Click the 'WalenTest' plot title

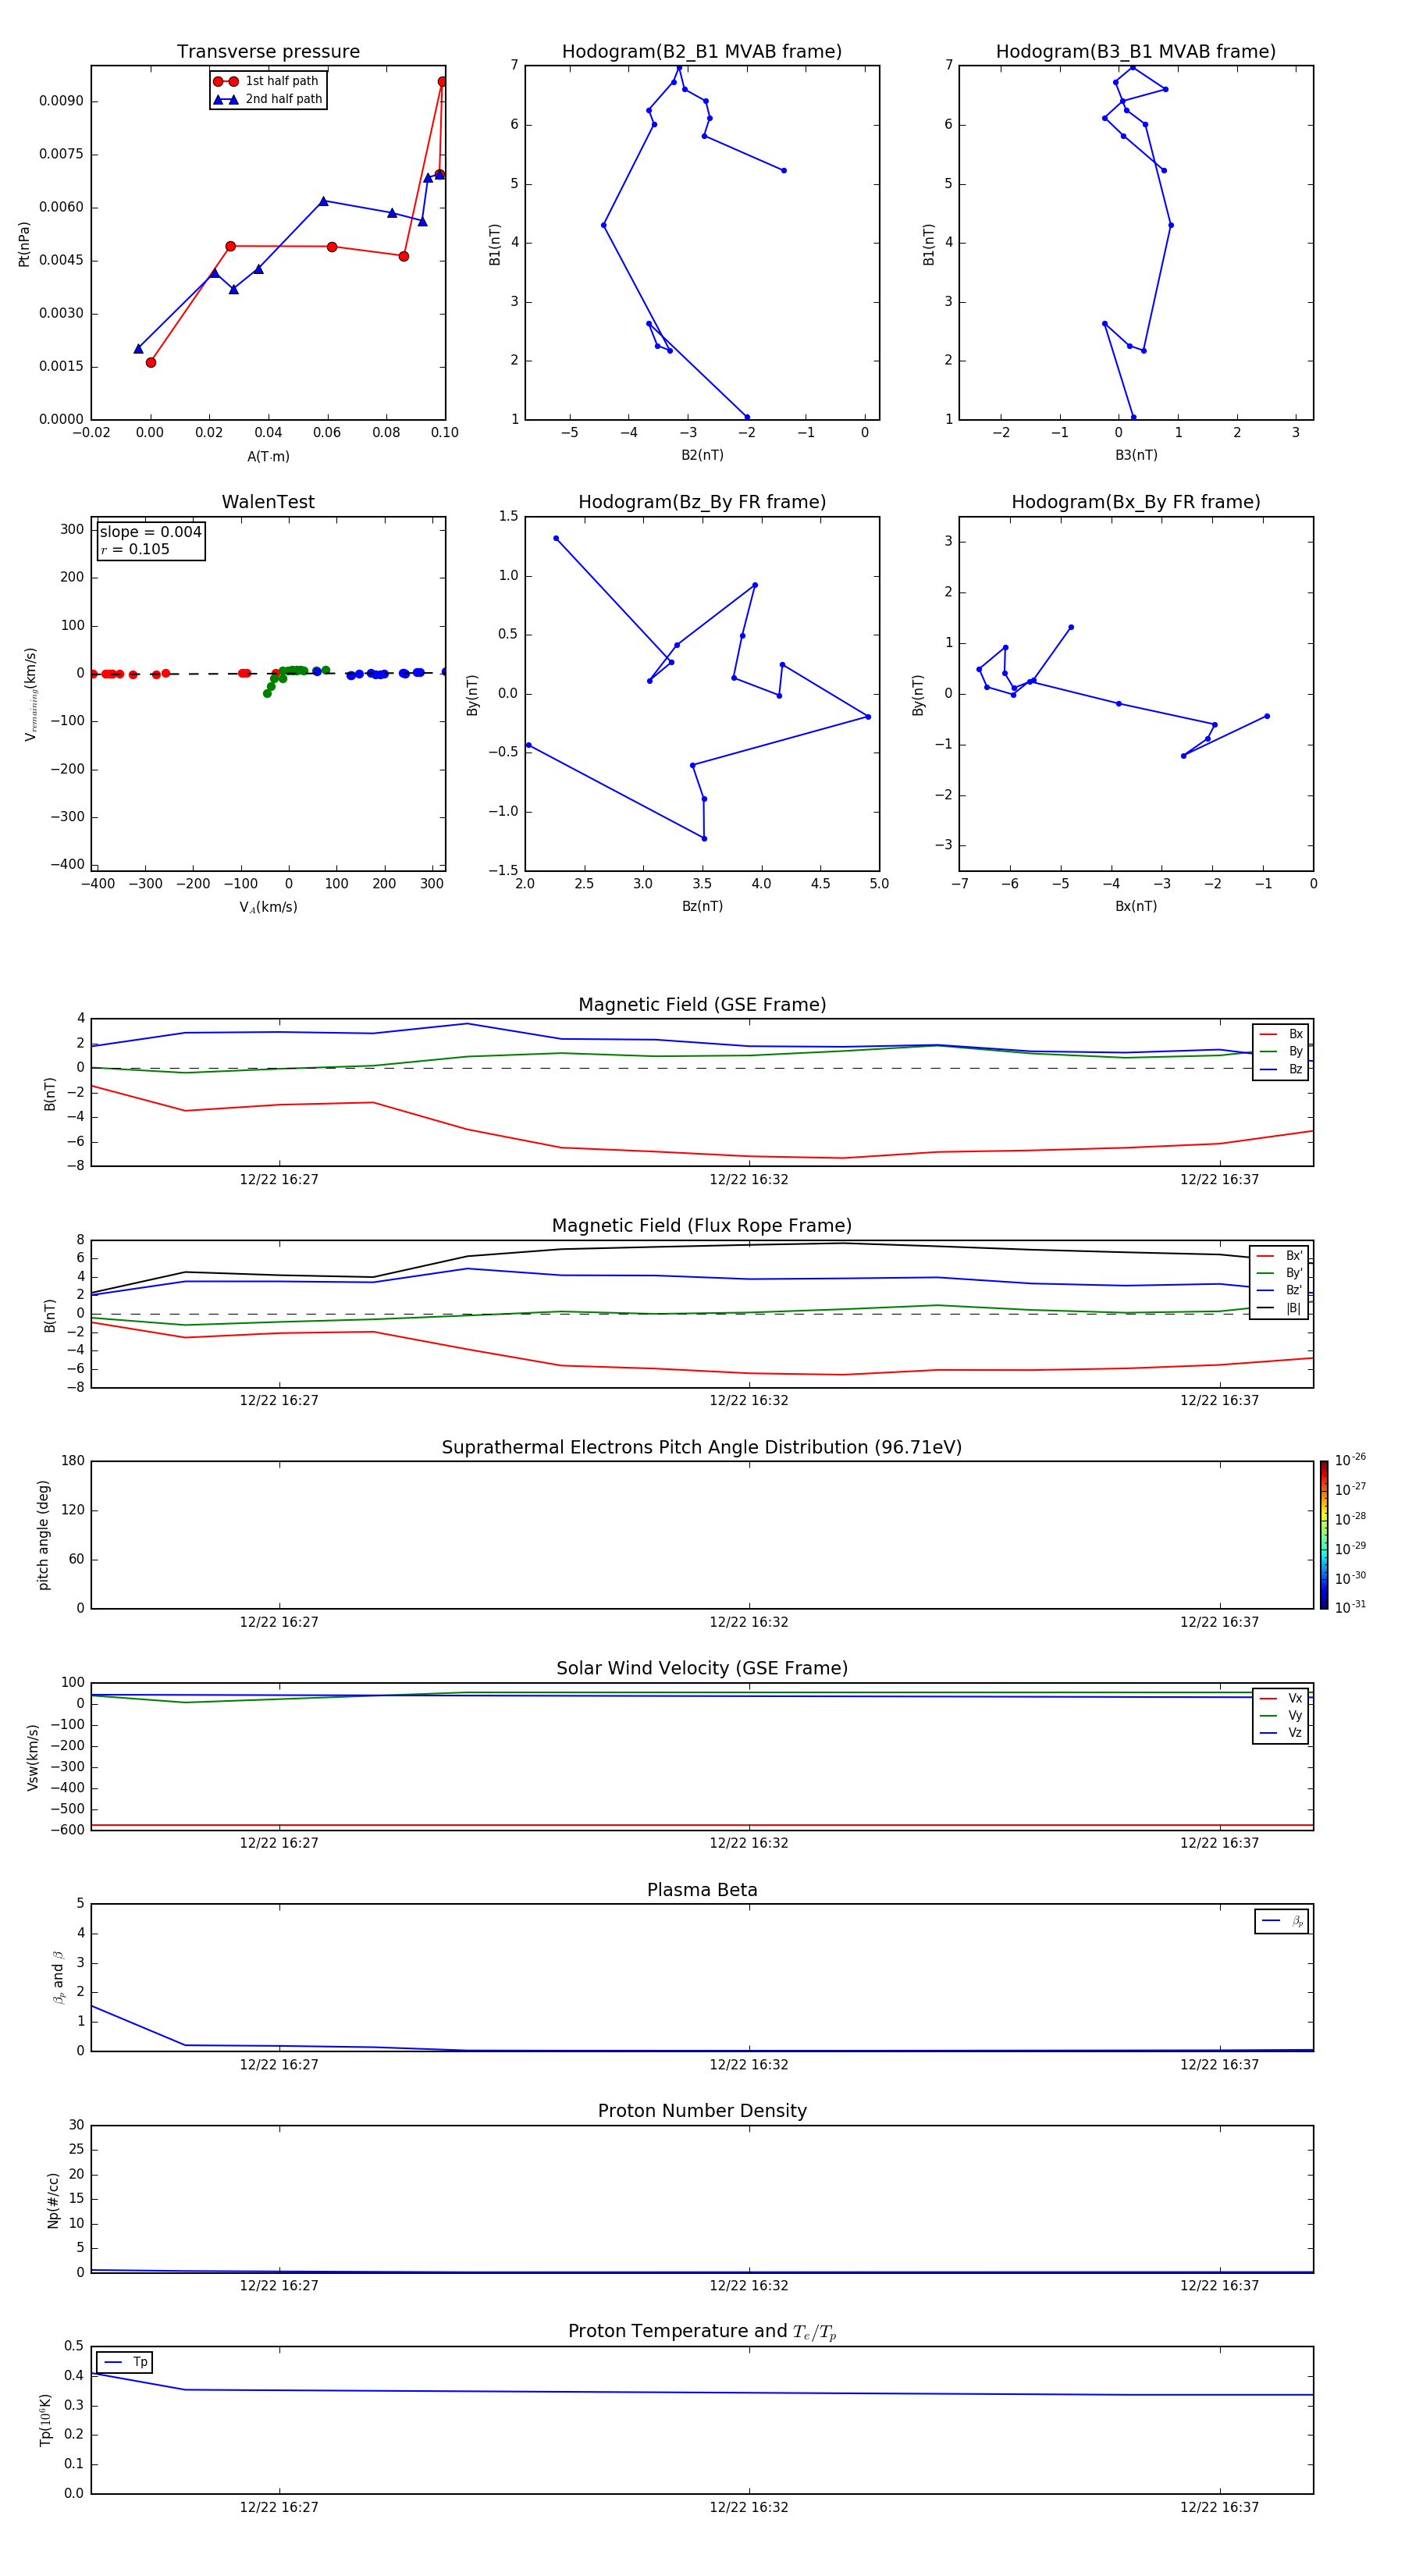click(268, 502)
